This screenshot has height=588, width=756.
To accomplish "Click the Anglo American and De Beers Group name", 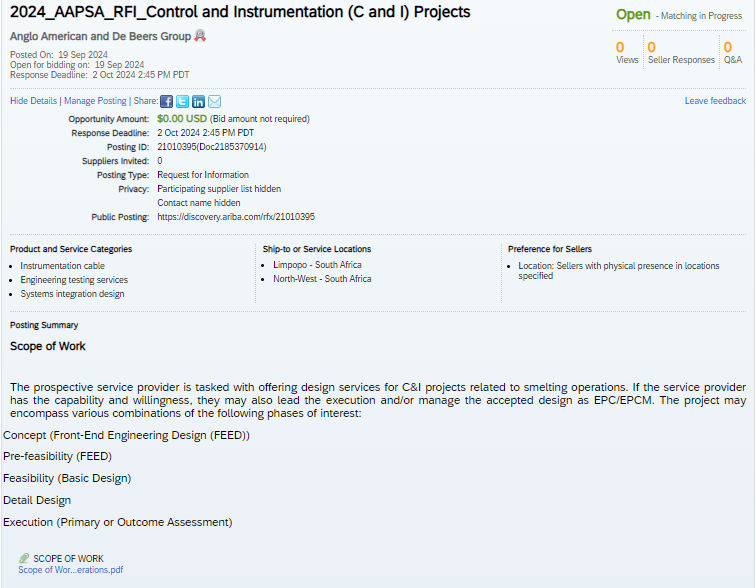I will tap(100, 36).
